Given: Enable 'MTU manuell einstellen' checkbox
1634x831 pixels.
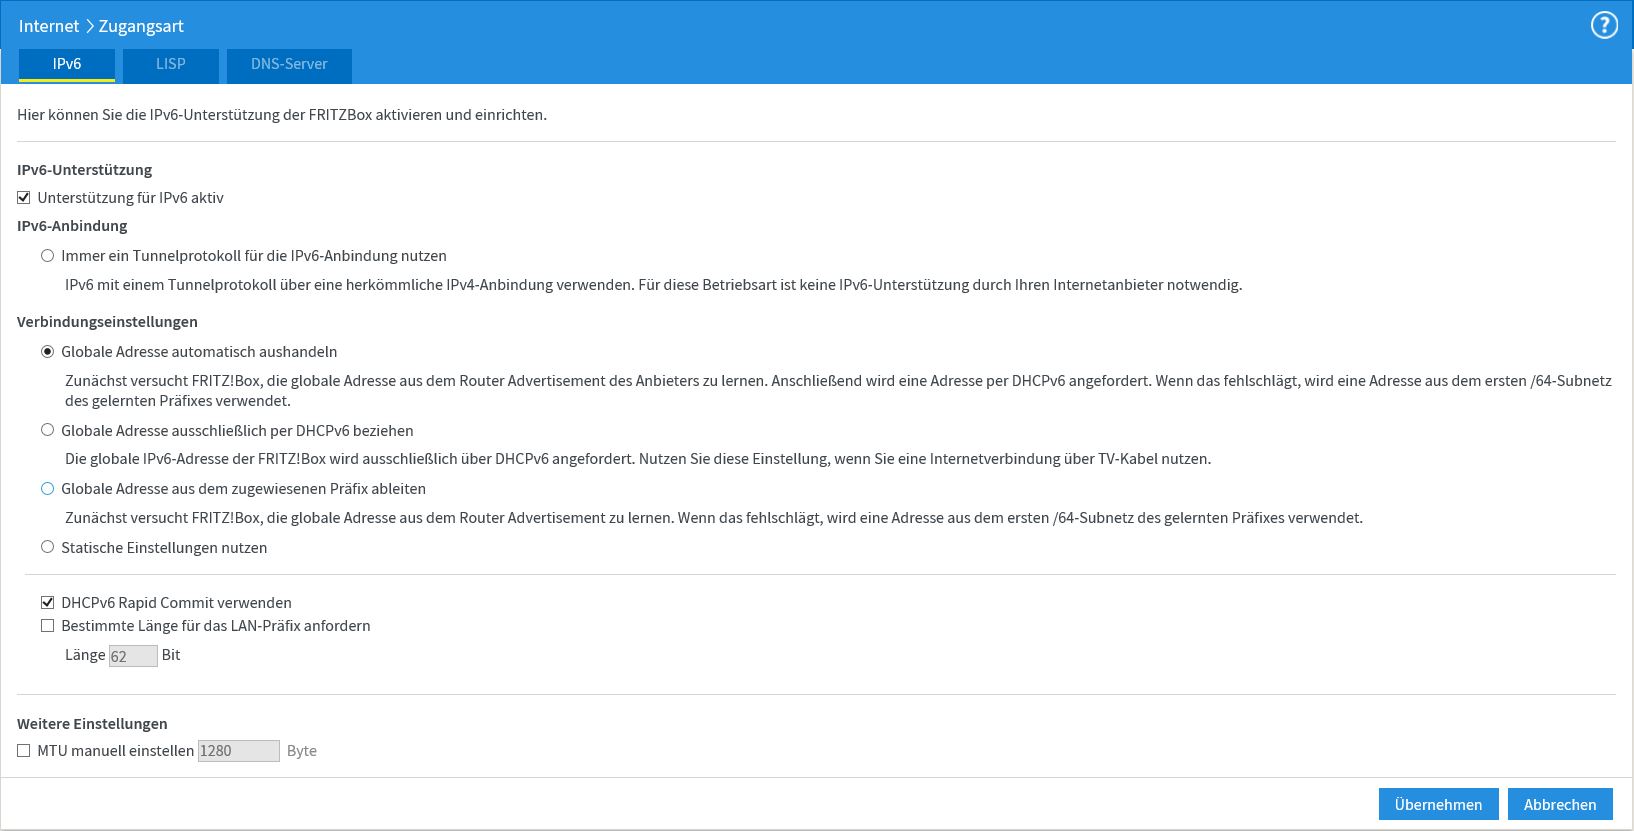Looking at the screenshot, I should pos(24,751).
